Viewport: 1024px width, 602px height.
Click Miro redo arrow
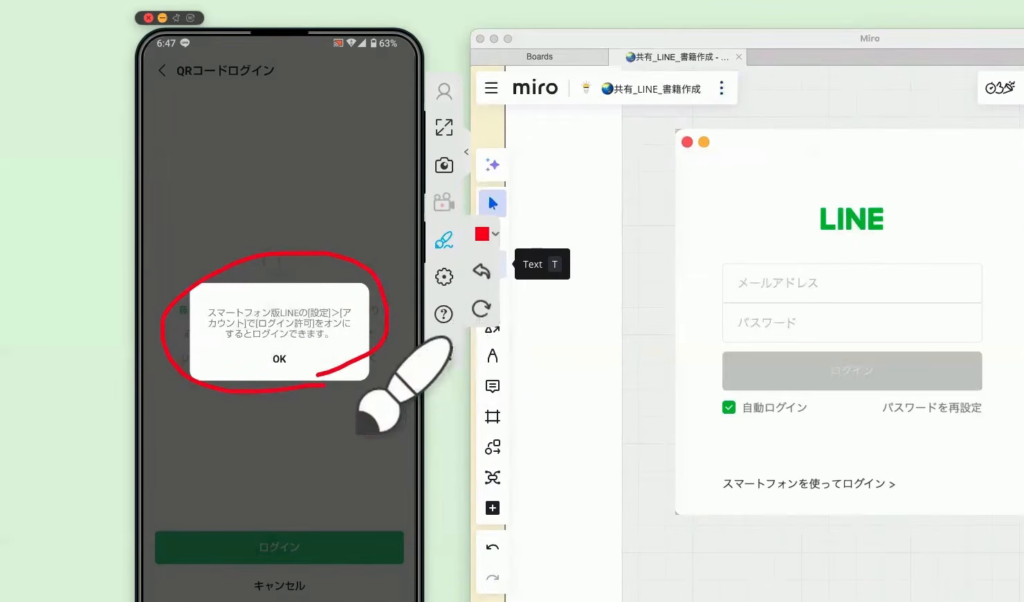point(492,578)
